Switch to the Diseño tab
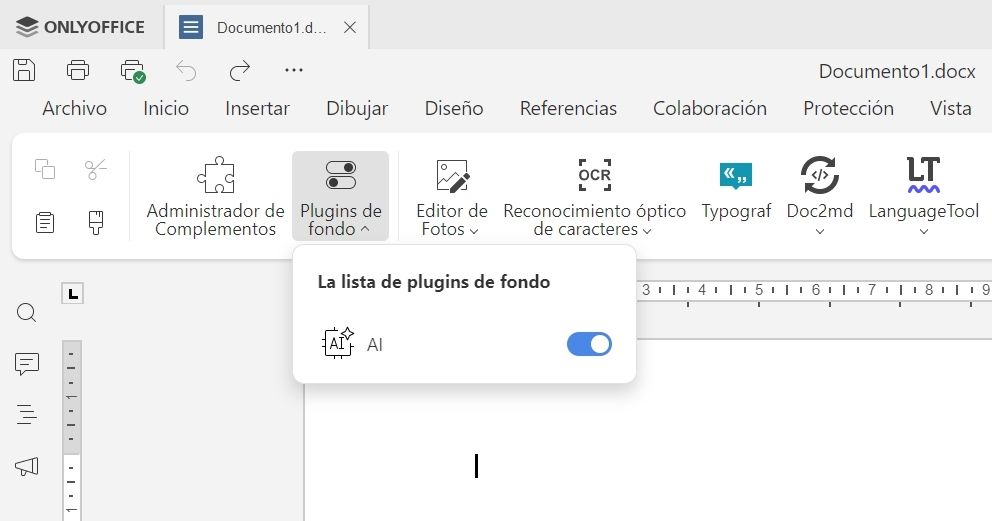Image resolution: width=992 pixels, height=521 pixels. (x=454, y=108)
